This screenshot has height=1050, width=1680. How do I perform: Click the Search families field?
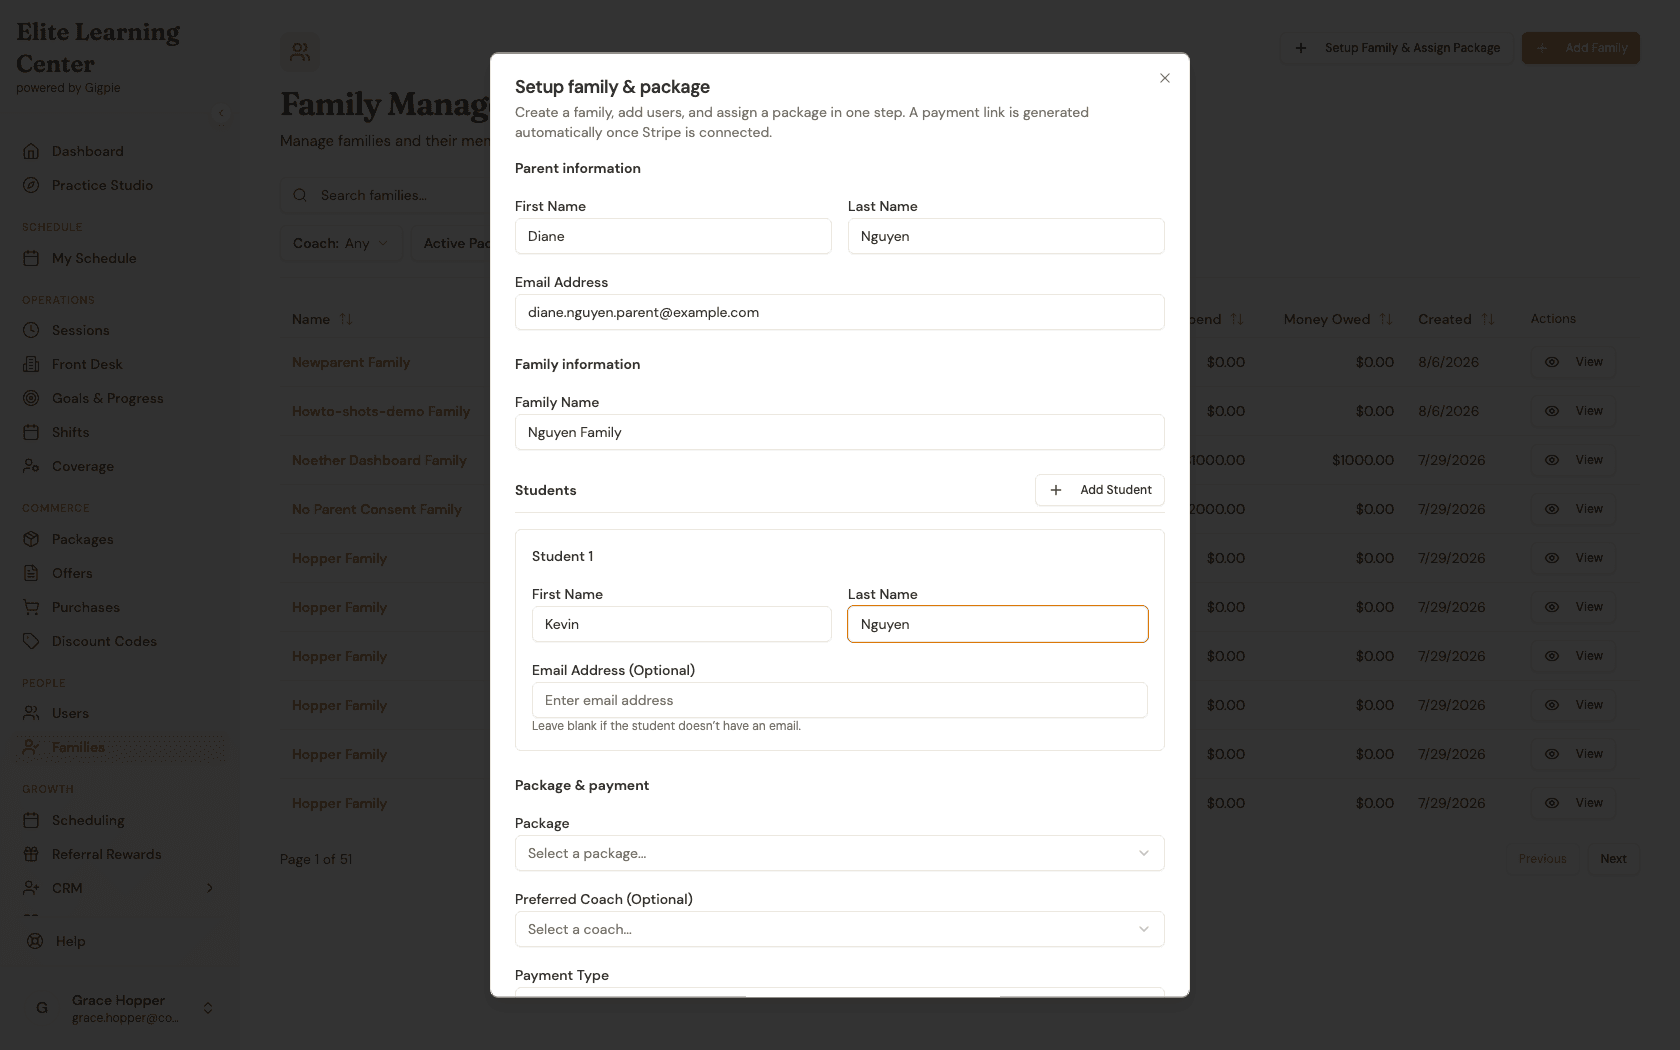(385, 195)
